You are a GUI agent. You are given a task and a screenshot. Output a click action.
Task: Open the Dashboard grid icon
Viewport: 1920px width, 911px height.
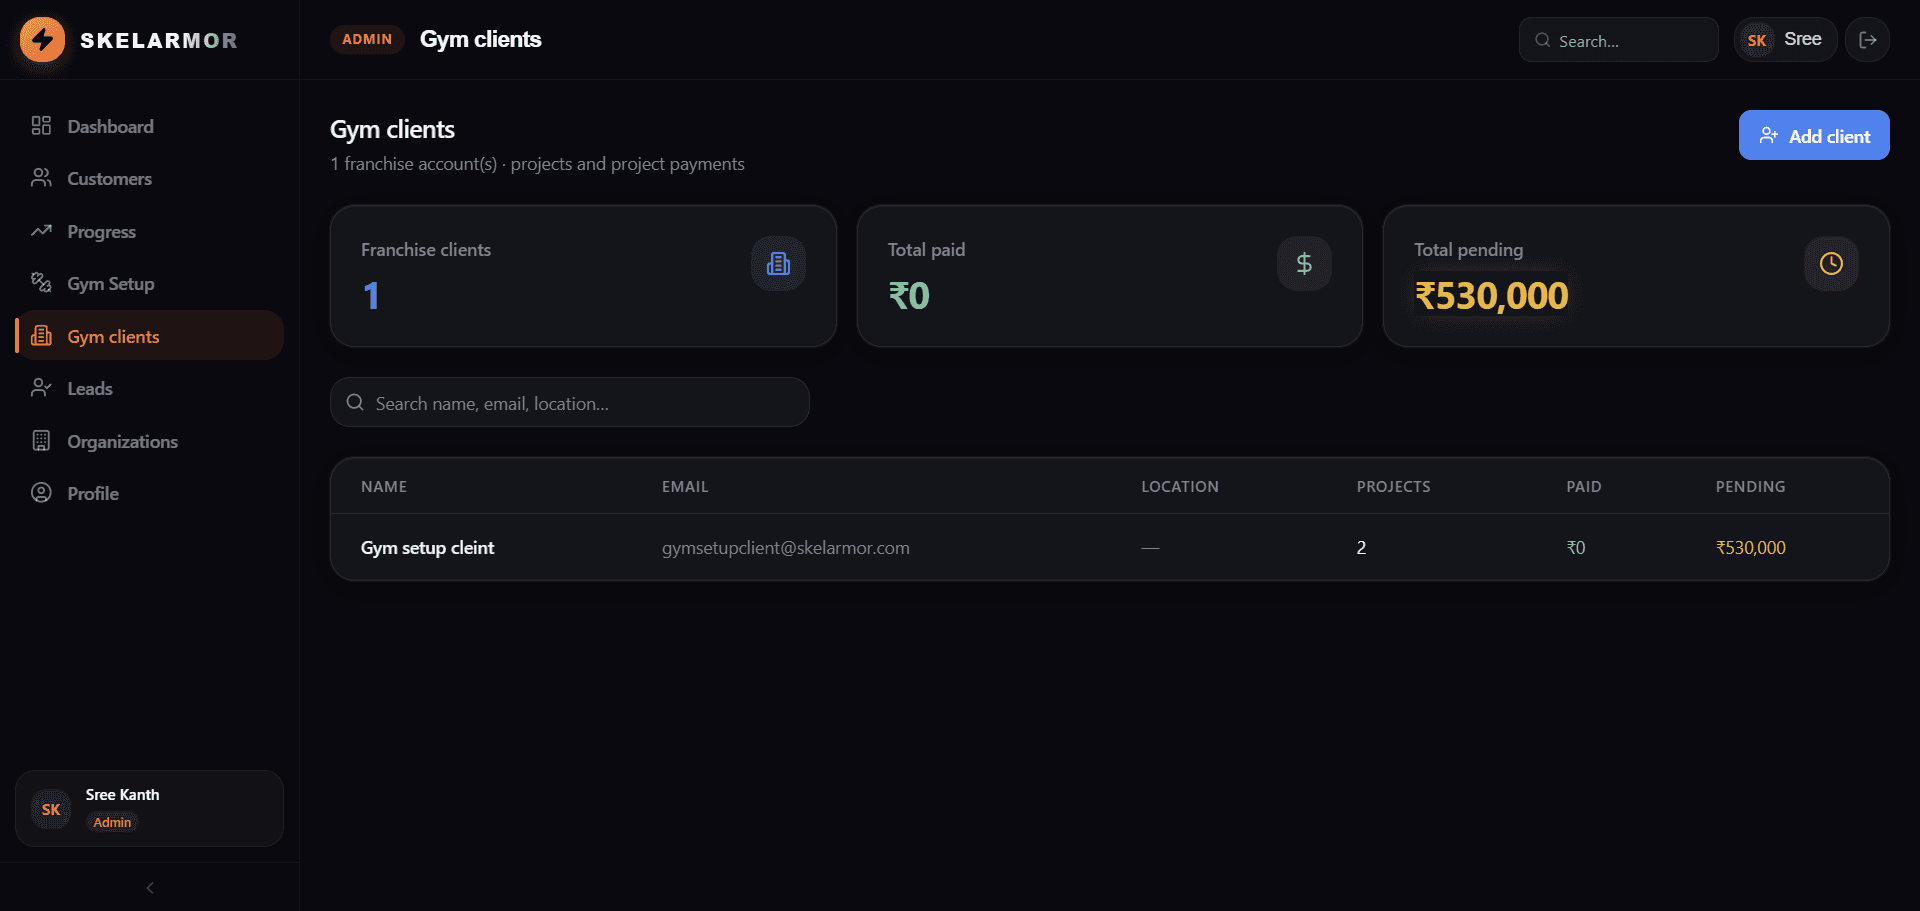[x=41, y=126]
